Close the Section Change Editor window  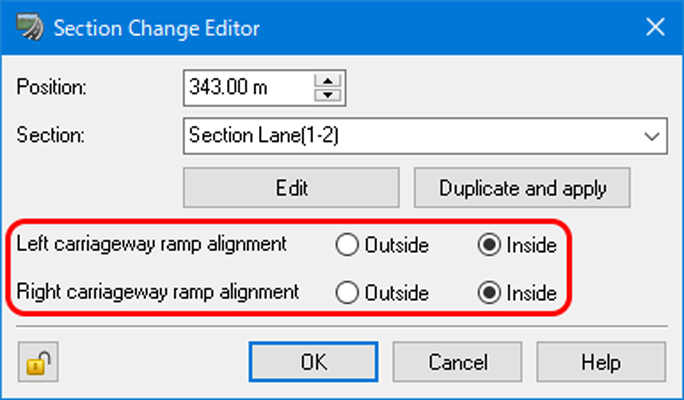655,27
